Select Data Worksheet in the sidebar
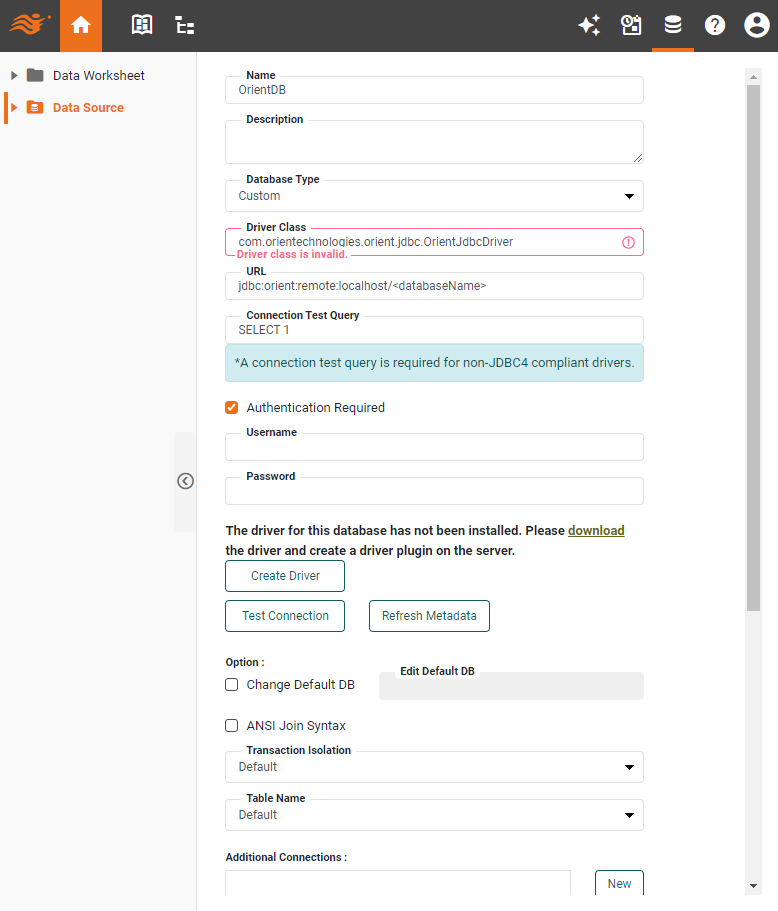The image size is (778, 911). [100, 75]
